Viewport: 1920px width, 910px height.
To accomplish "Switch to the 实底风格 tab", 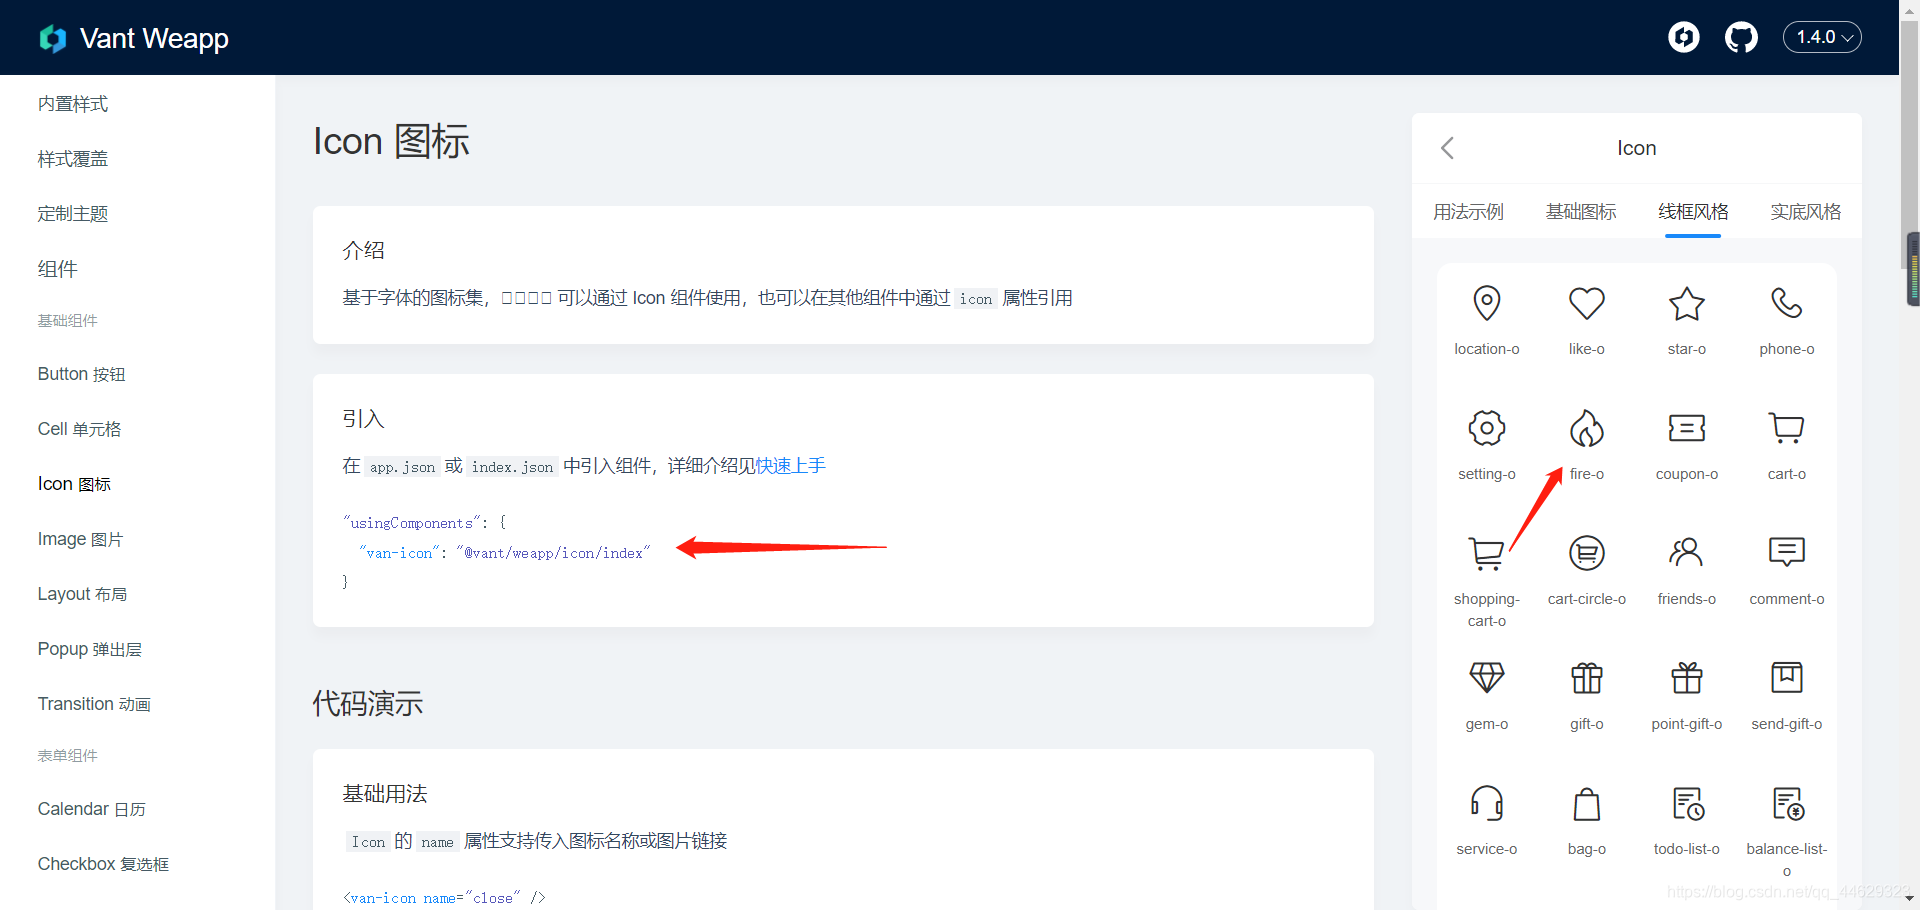I will (1805, 211).
